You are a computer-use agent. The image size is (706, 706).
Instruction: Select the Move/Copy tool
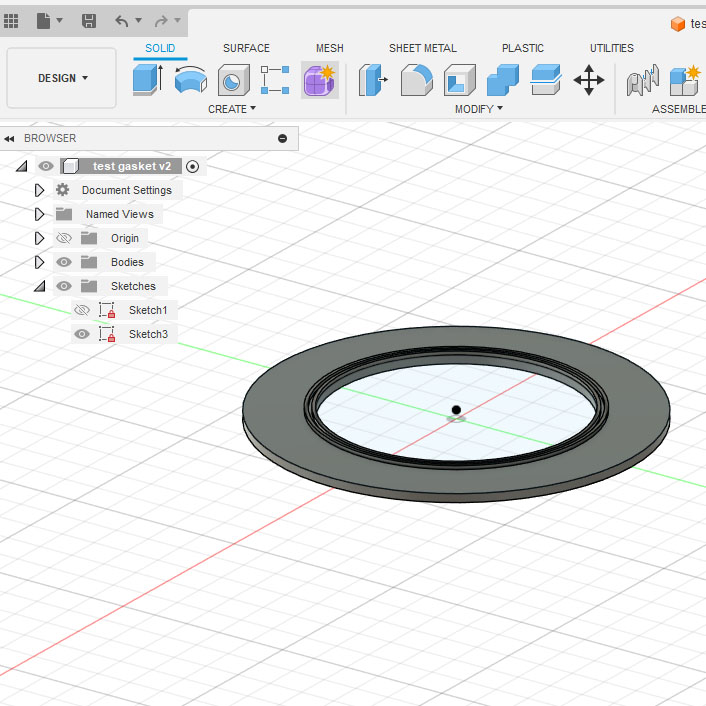click(589, 80)
